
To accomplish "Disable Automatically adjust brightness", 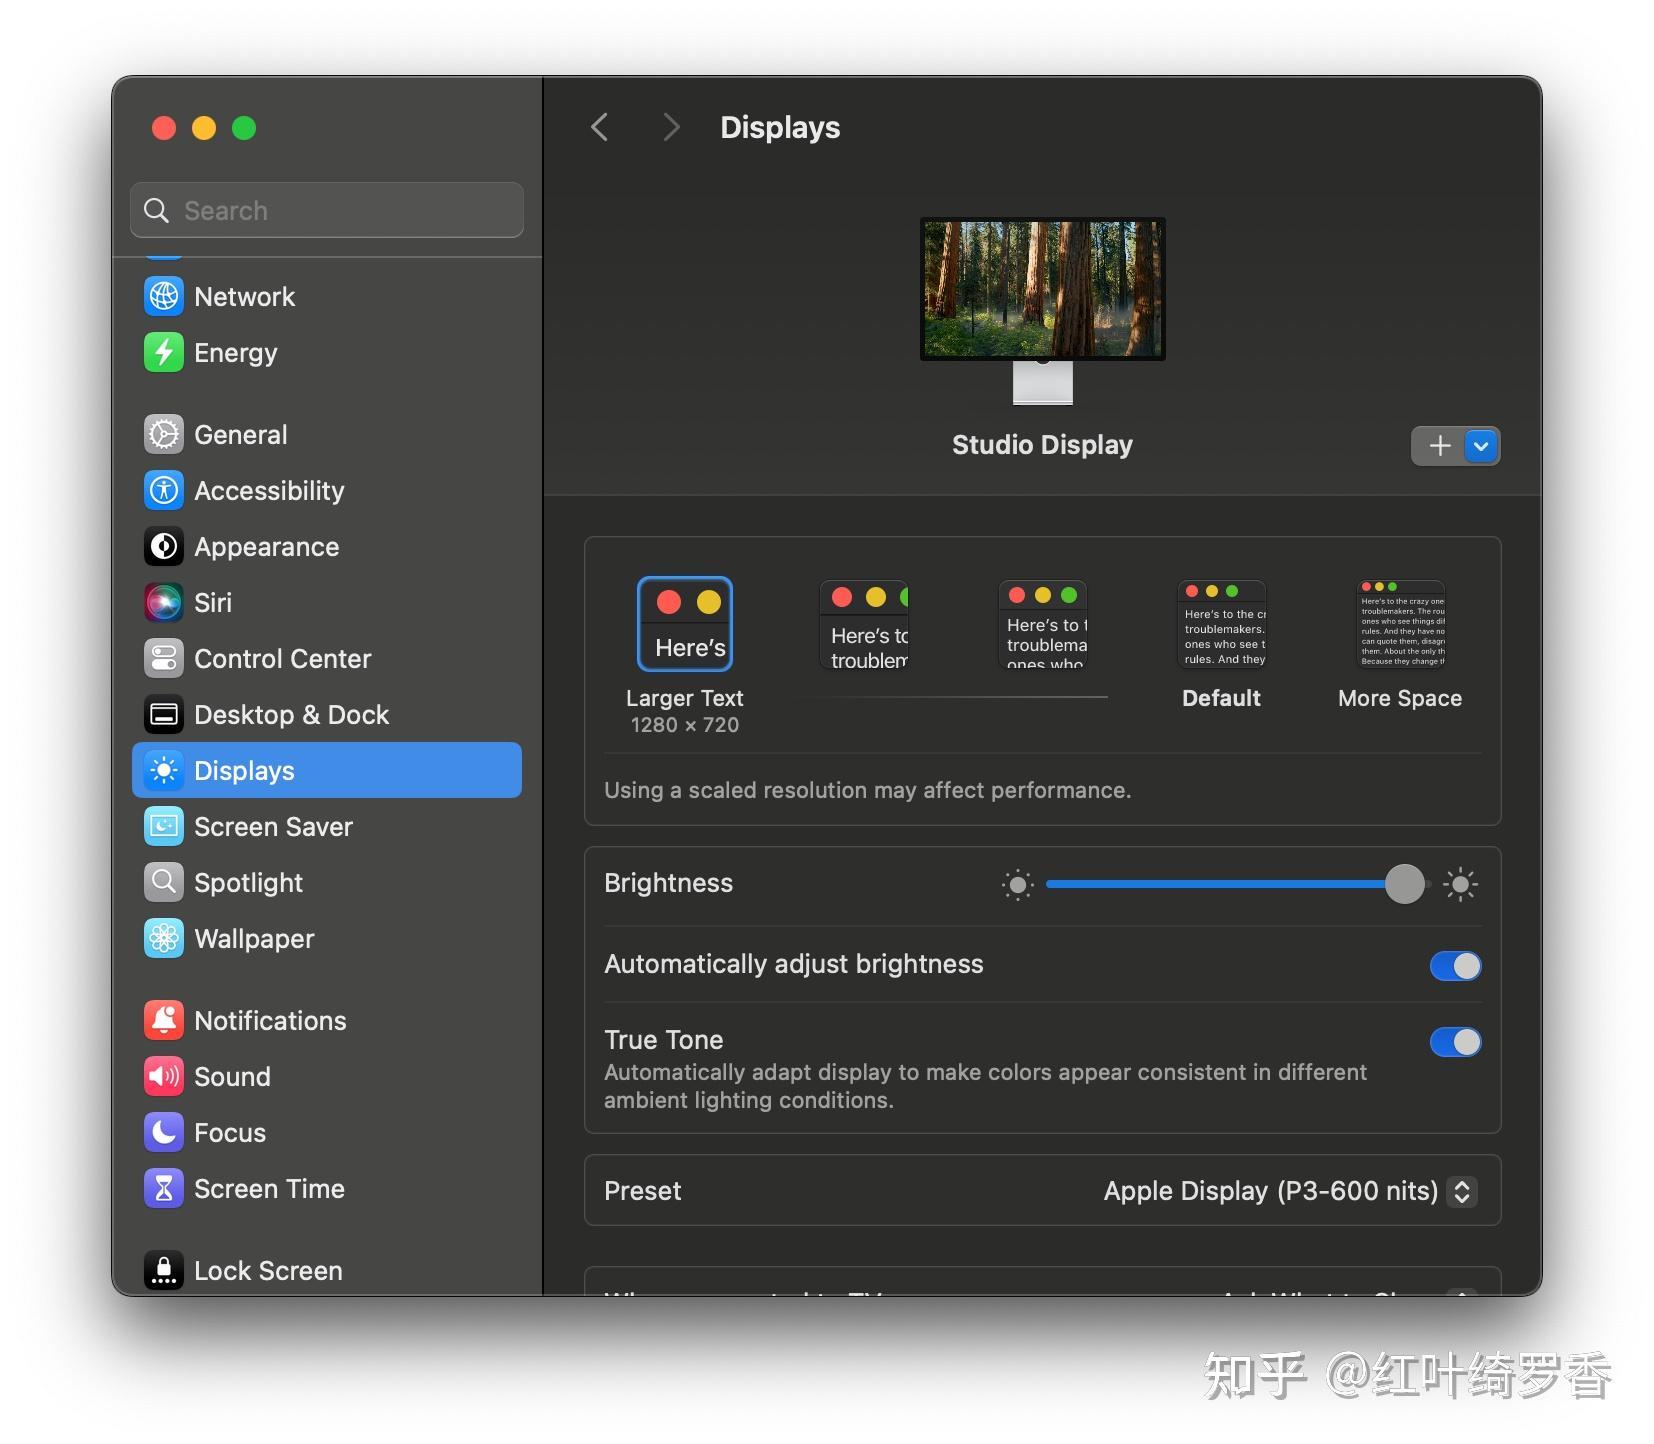I will [1455, 965].
